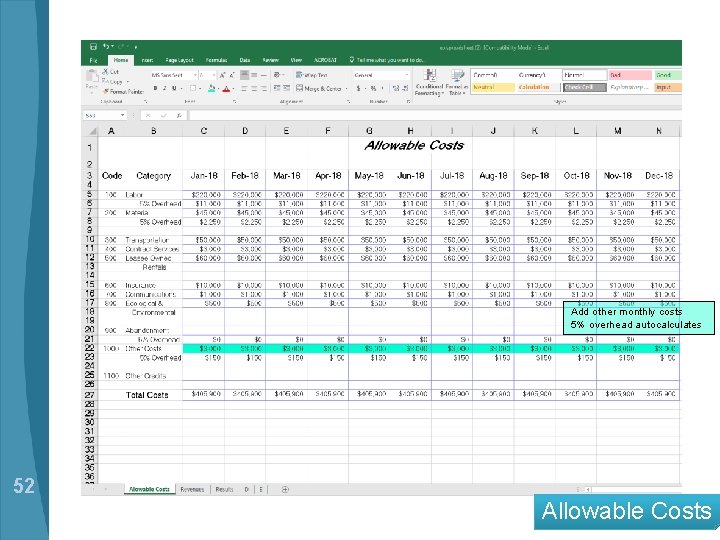Open the Name Box dropdown arrow
Viewport: 720px width, 540px height.
coord(123,115)
